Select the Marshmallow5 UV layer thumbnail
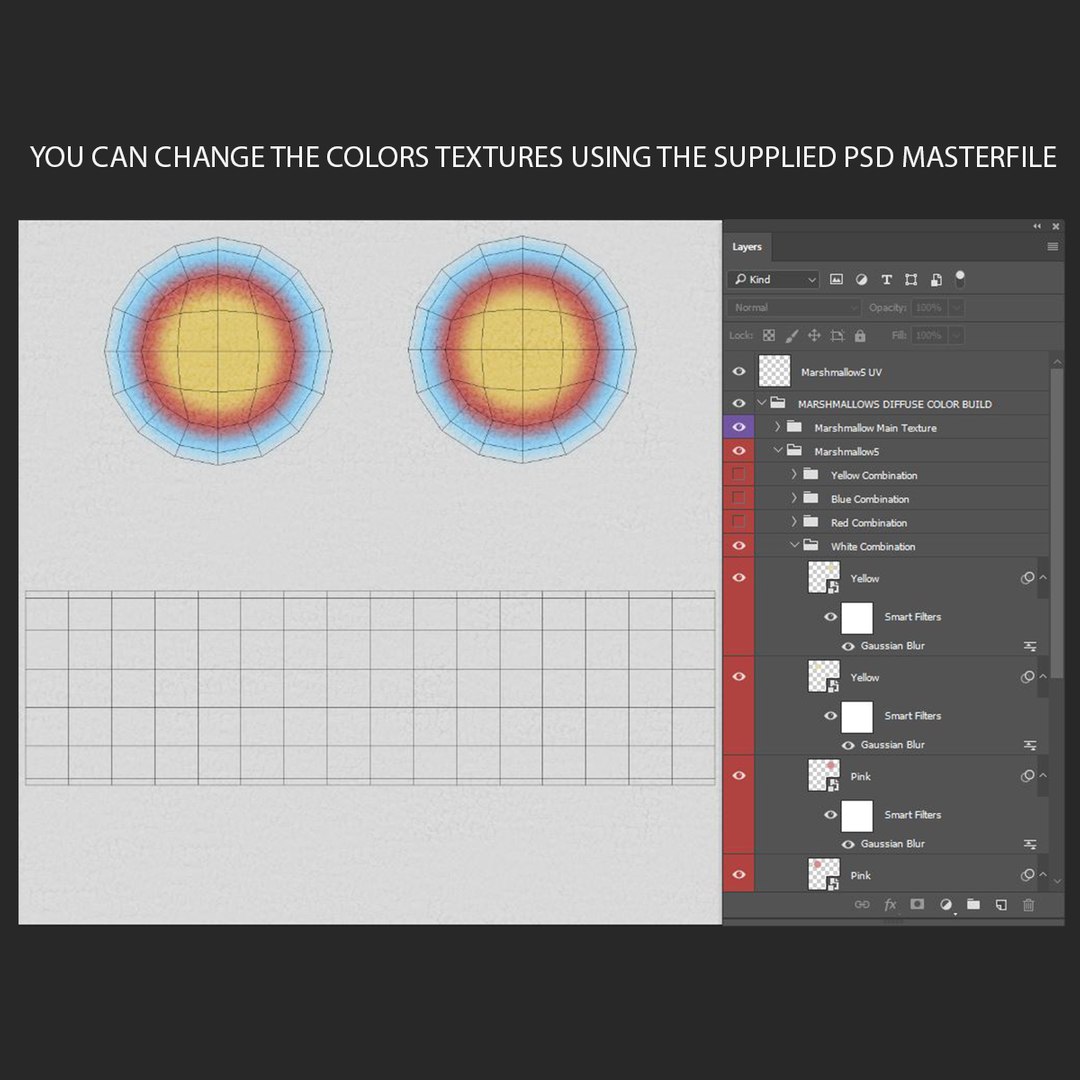 (774, 371)
